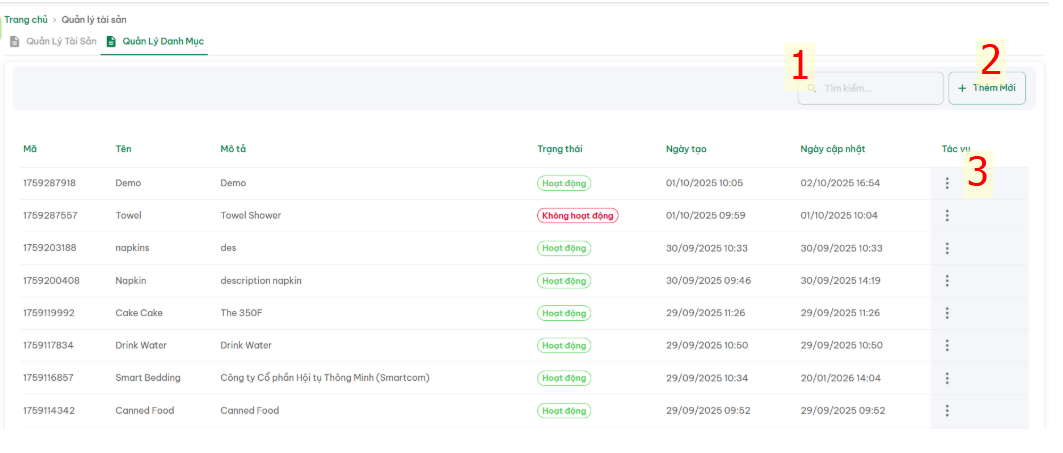Screen dimensions: 1063x453
Task: Go to Trang chủ breadcrumb link
Action: [x=26, y=19]
